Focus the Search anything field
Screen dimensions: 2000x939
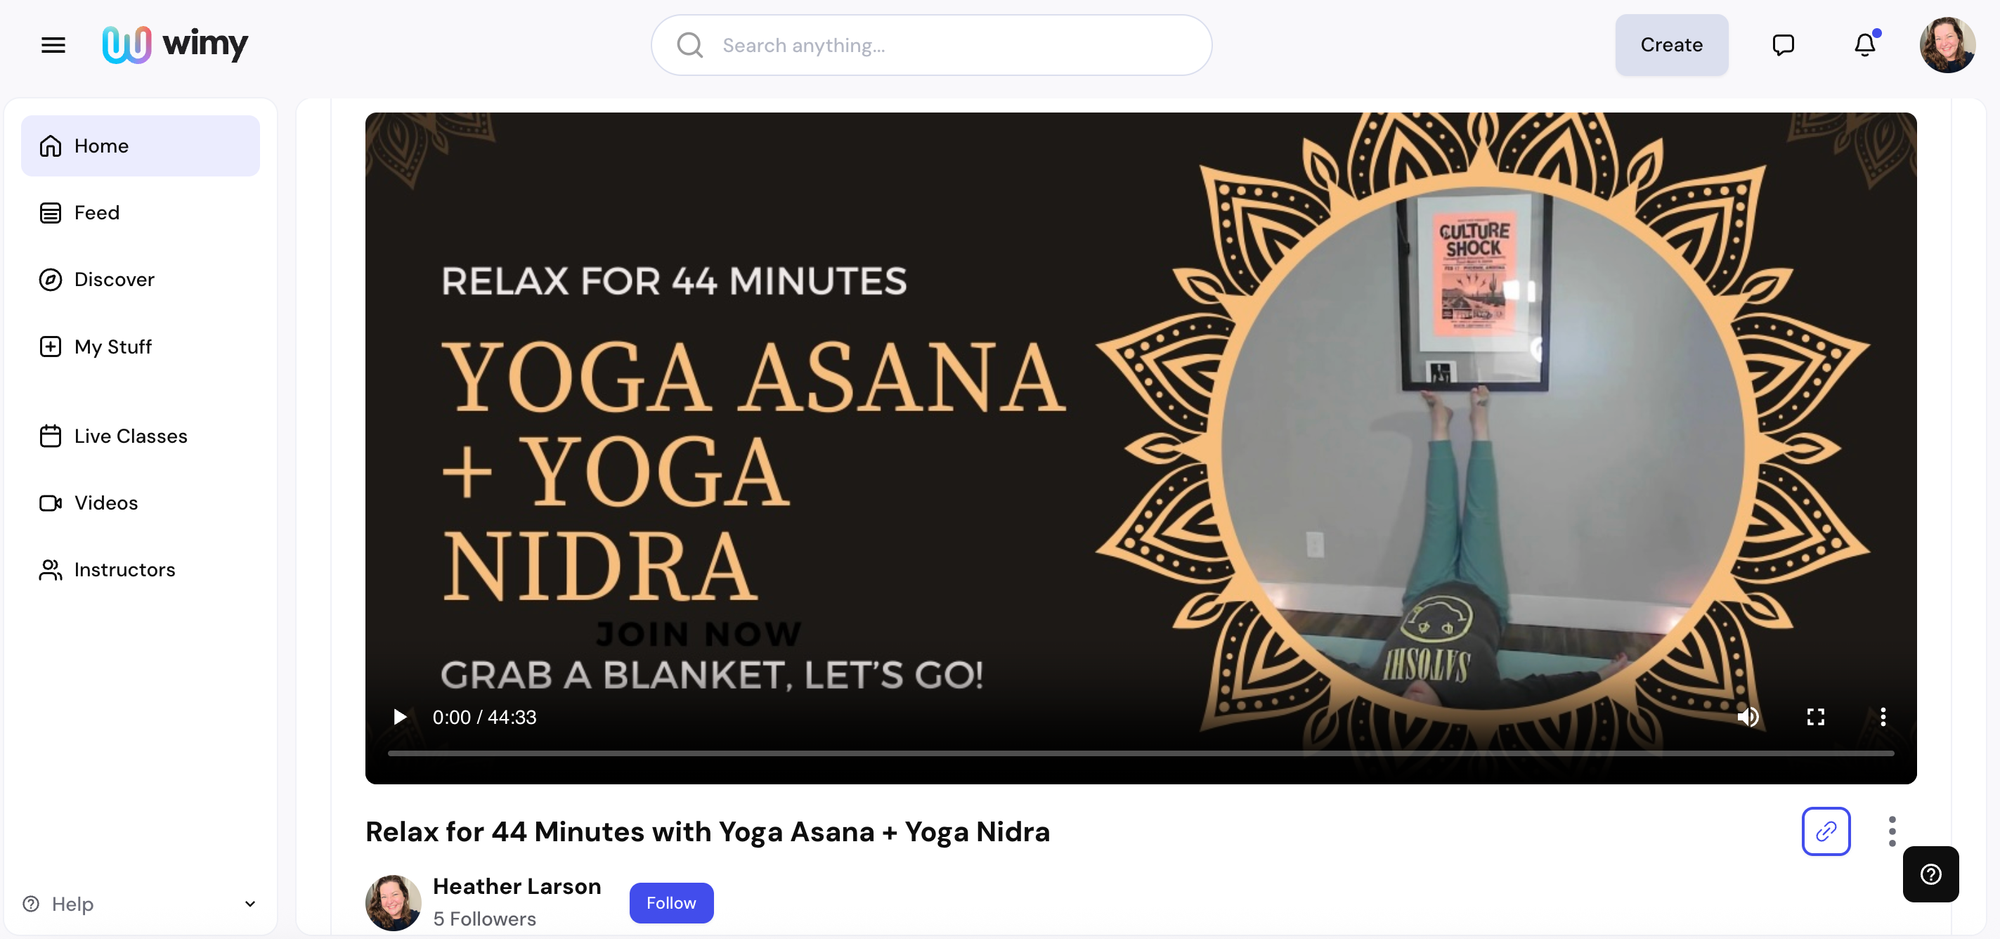click(931, 45)
